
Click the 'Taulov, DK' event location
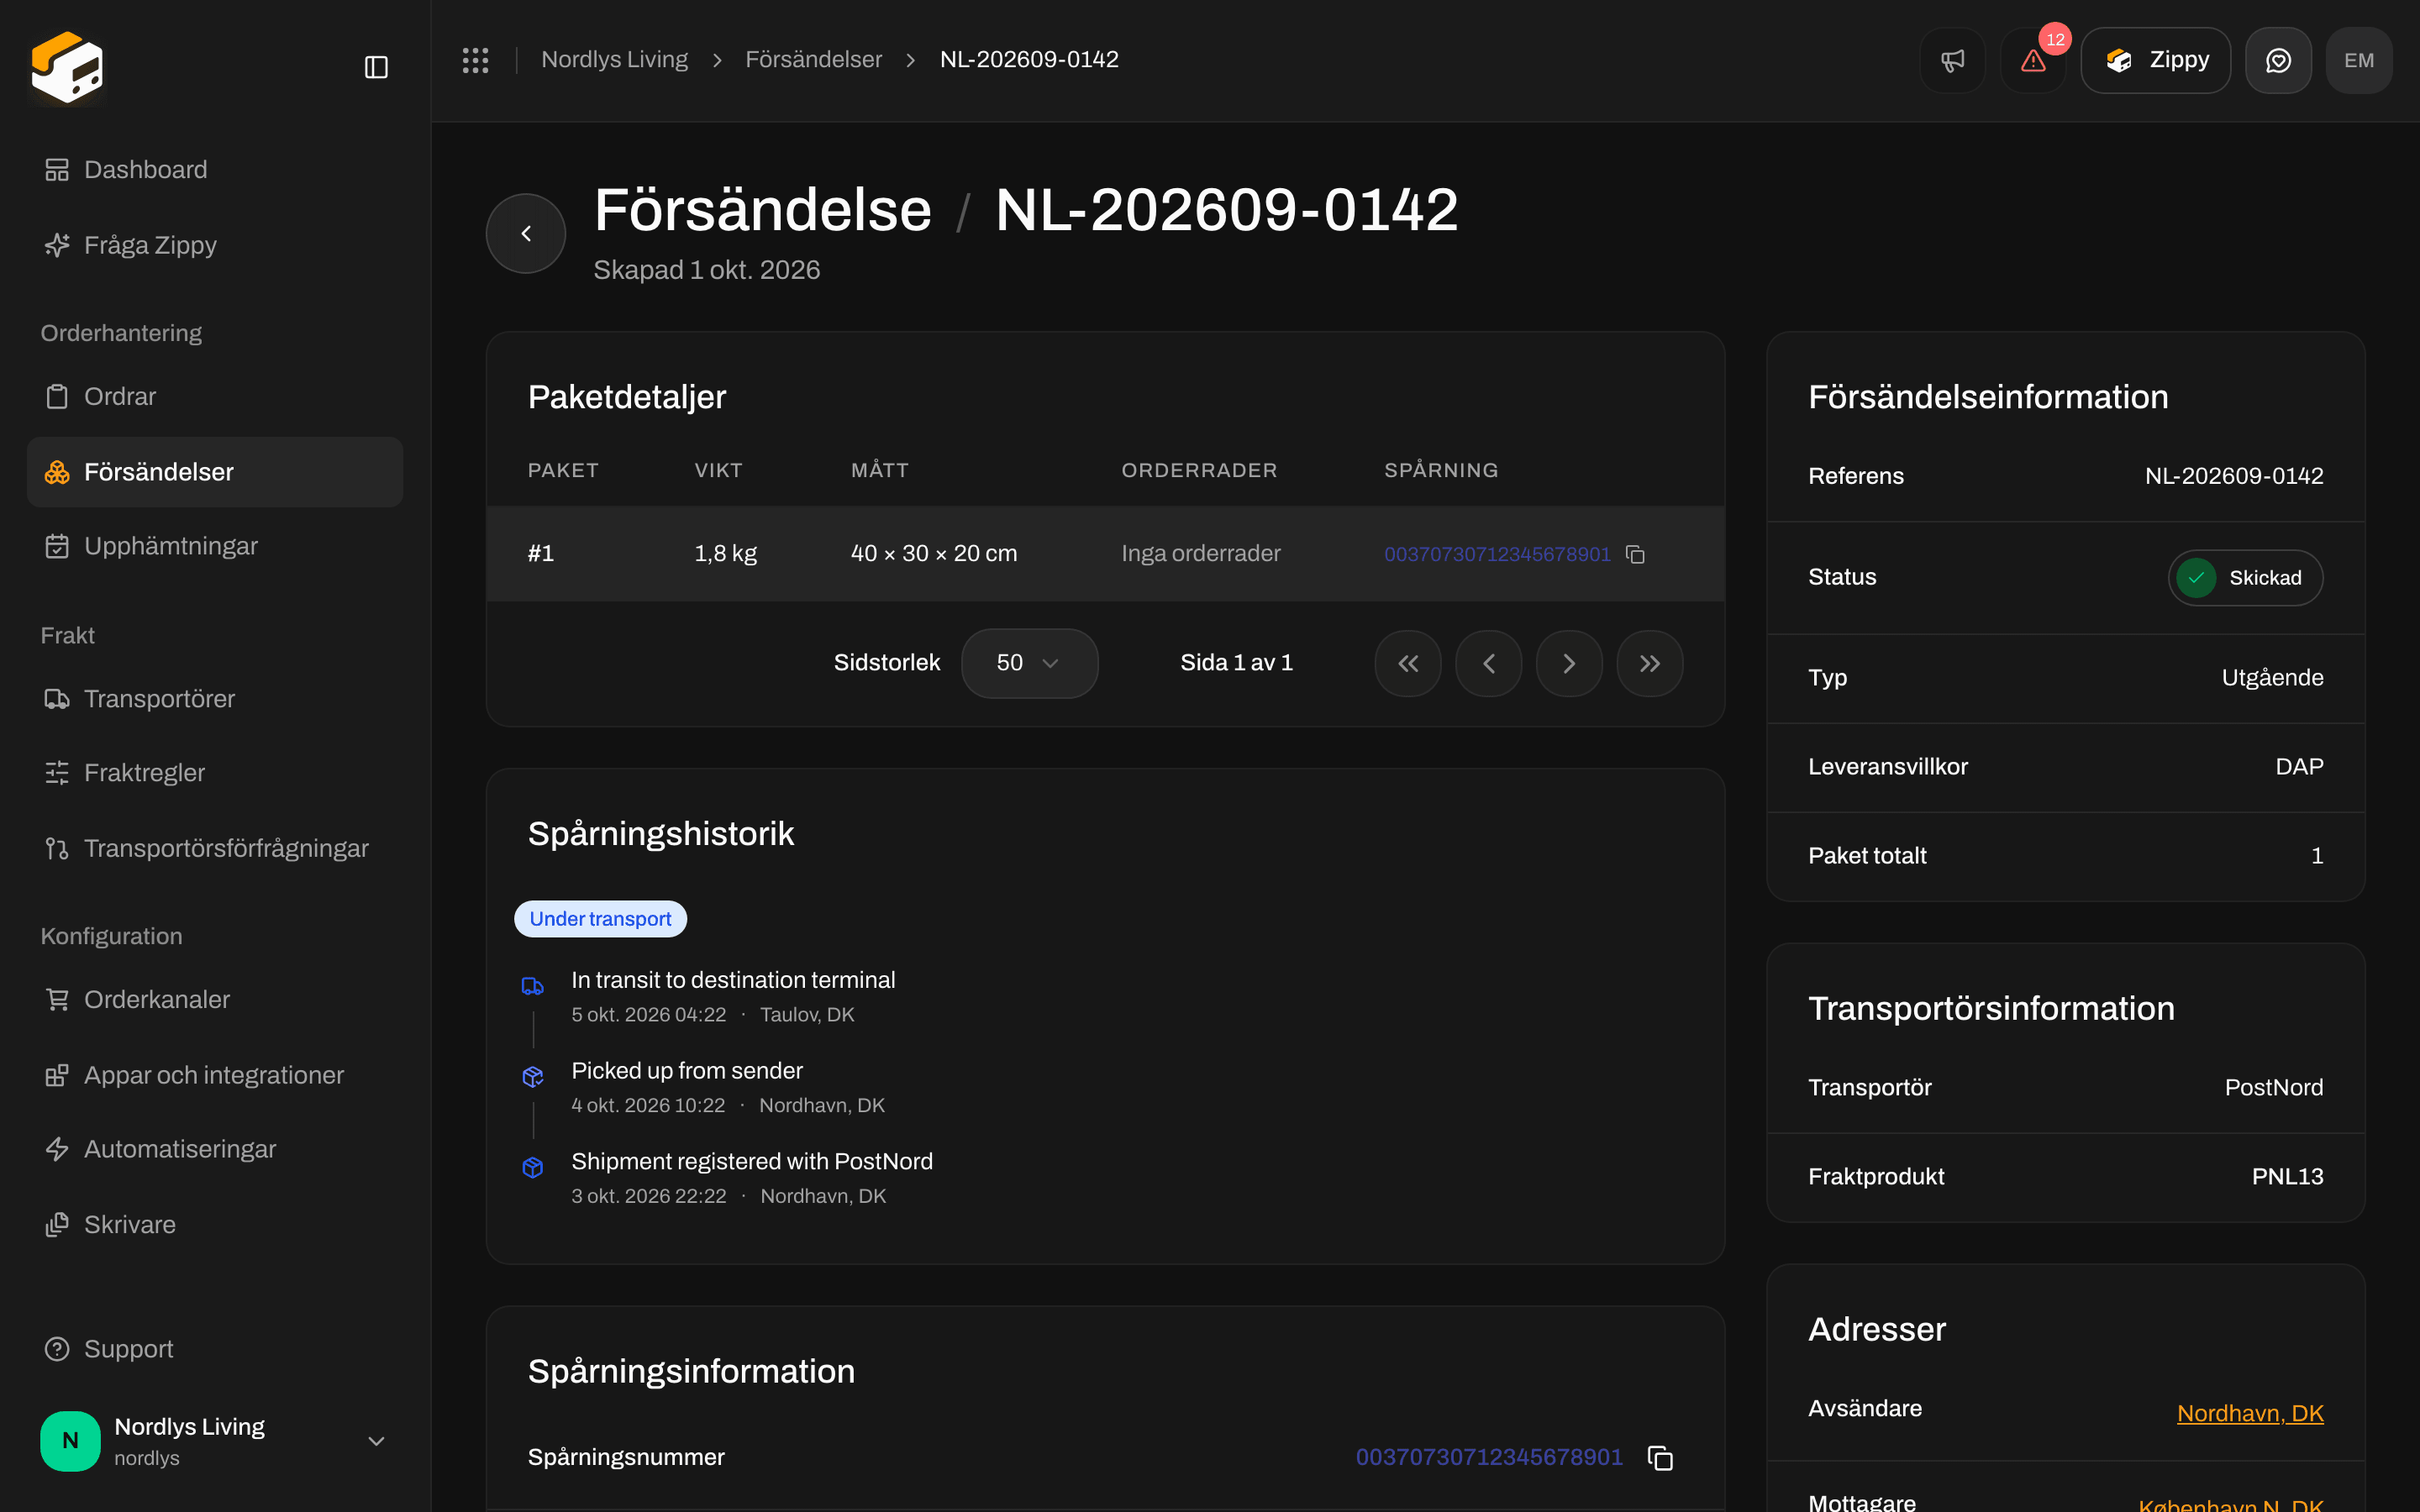807,1015
